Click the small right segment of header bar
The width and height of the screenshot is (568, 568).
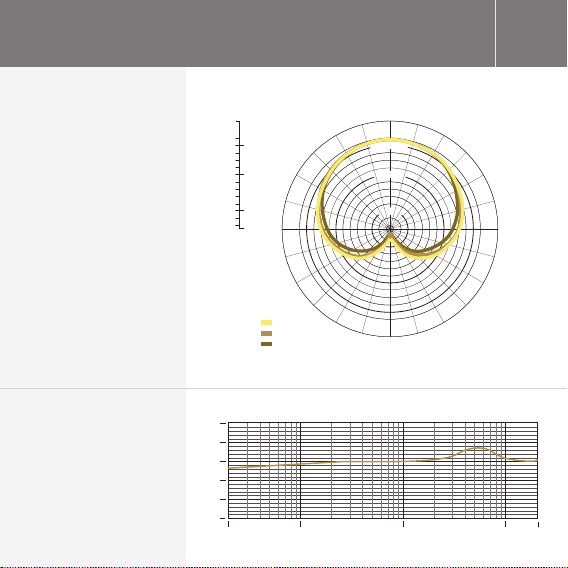[531, 33]
